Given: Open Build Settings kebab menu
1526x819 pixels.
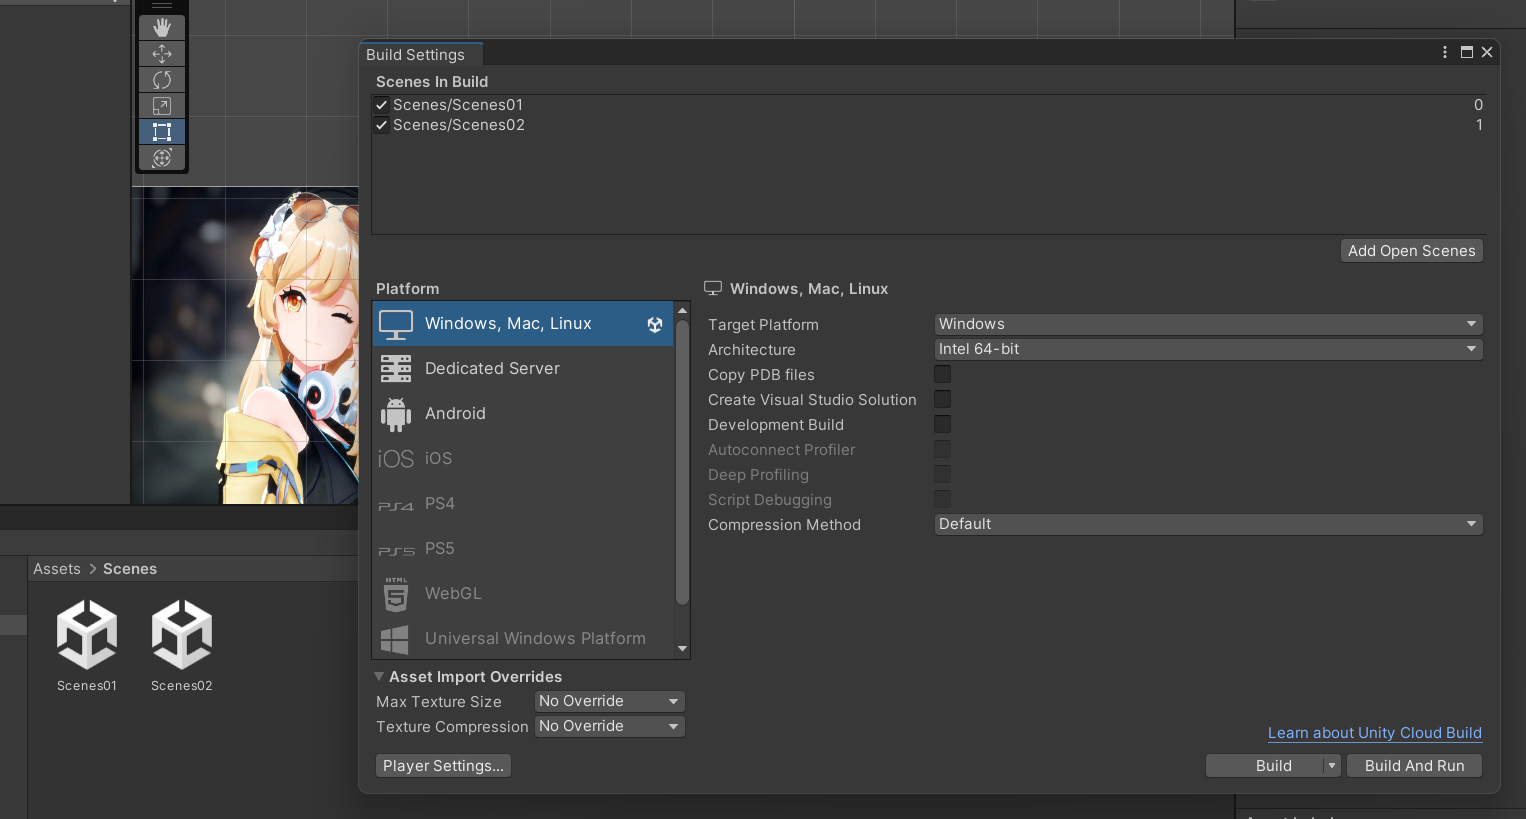Looking at the screenshot, I should tap(1445, 52).
